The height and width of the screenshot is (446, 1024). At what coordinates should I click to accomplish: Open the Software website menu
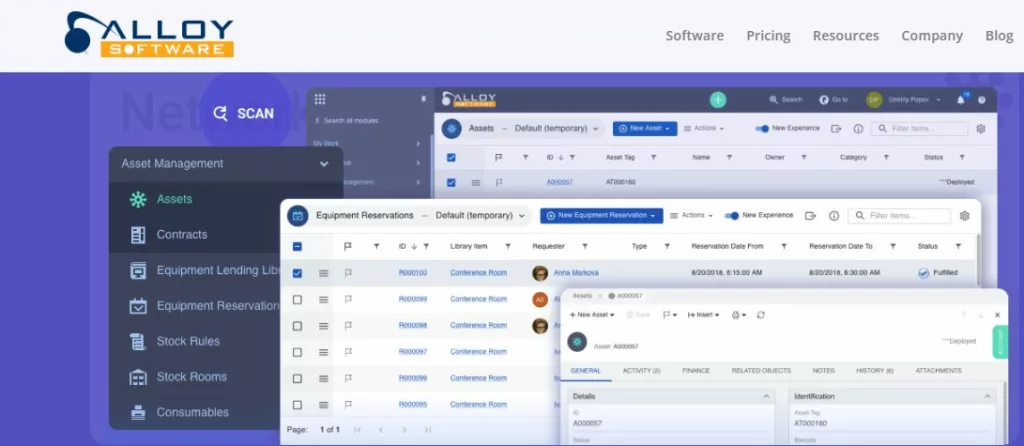click(x=694, y=36)
